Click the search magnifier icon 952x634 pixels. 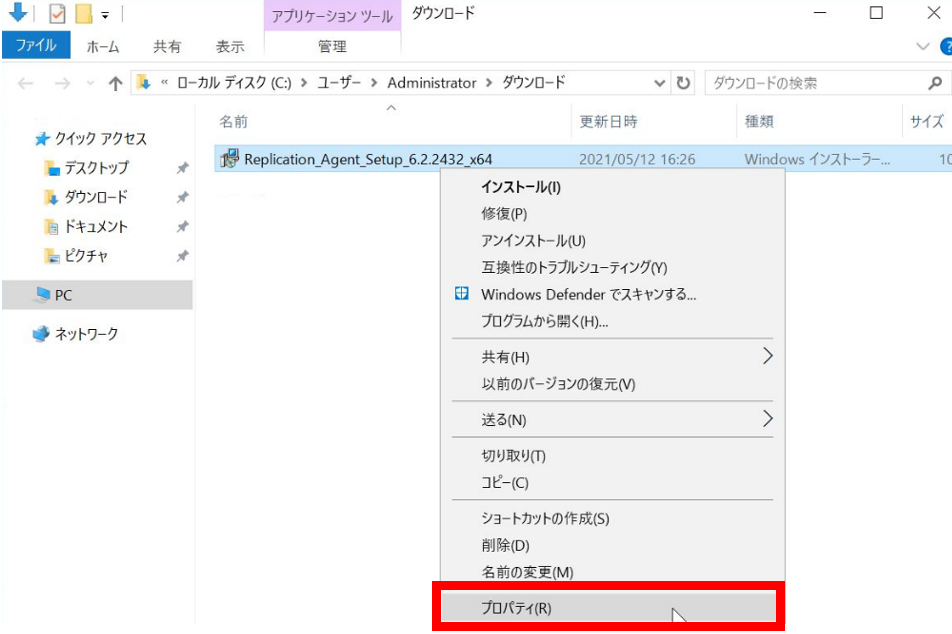coord(936,83)
